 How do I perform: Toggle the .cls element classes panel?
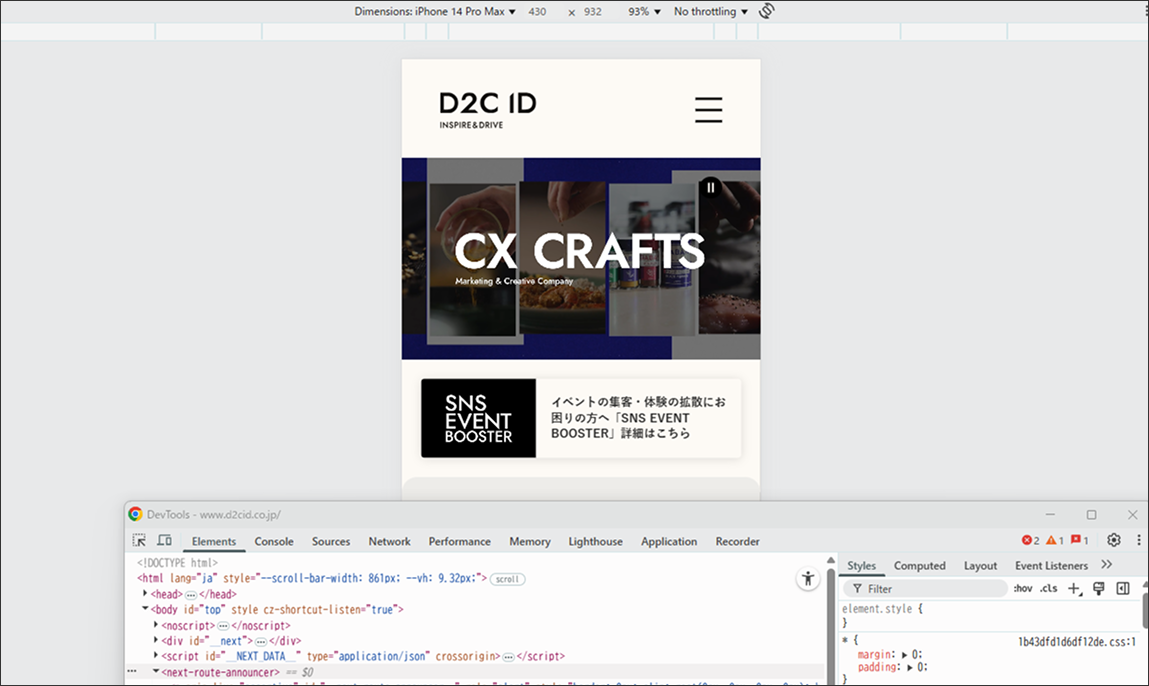pos(1049,589)
